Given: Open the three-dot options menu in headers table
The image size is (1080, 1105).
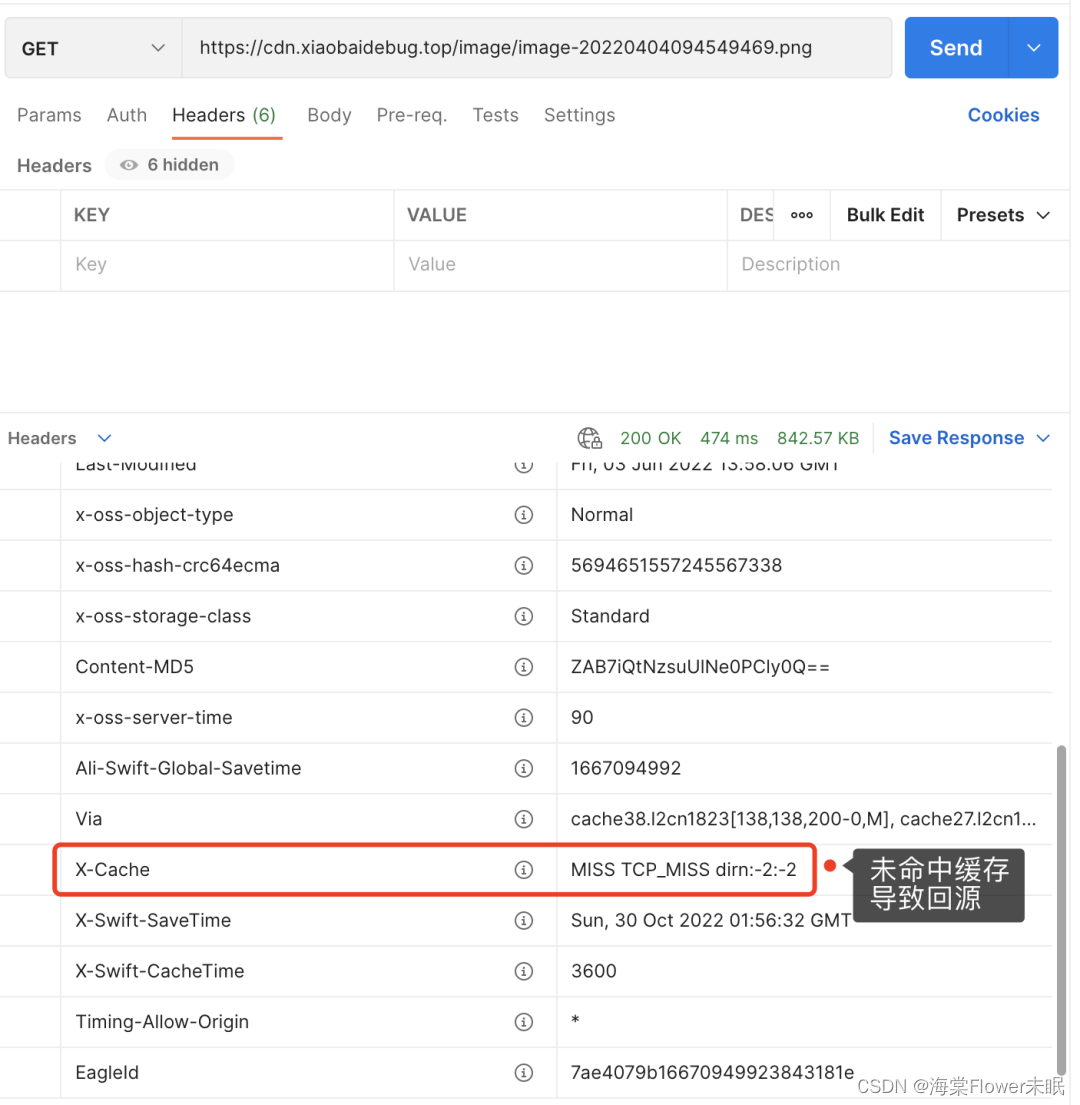Looking at the screenshot, I should click(801, 214).
